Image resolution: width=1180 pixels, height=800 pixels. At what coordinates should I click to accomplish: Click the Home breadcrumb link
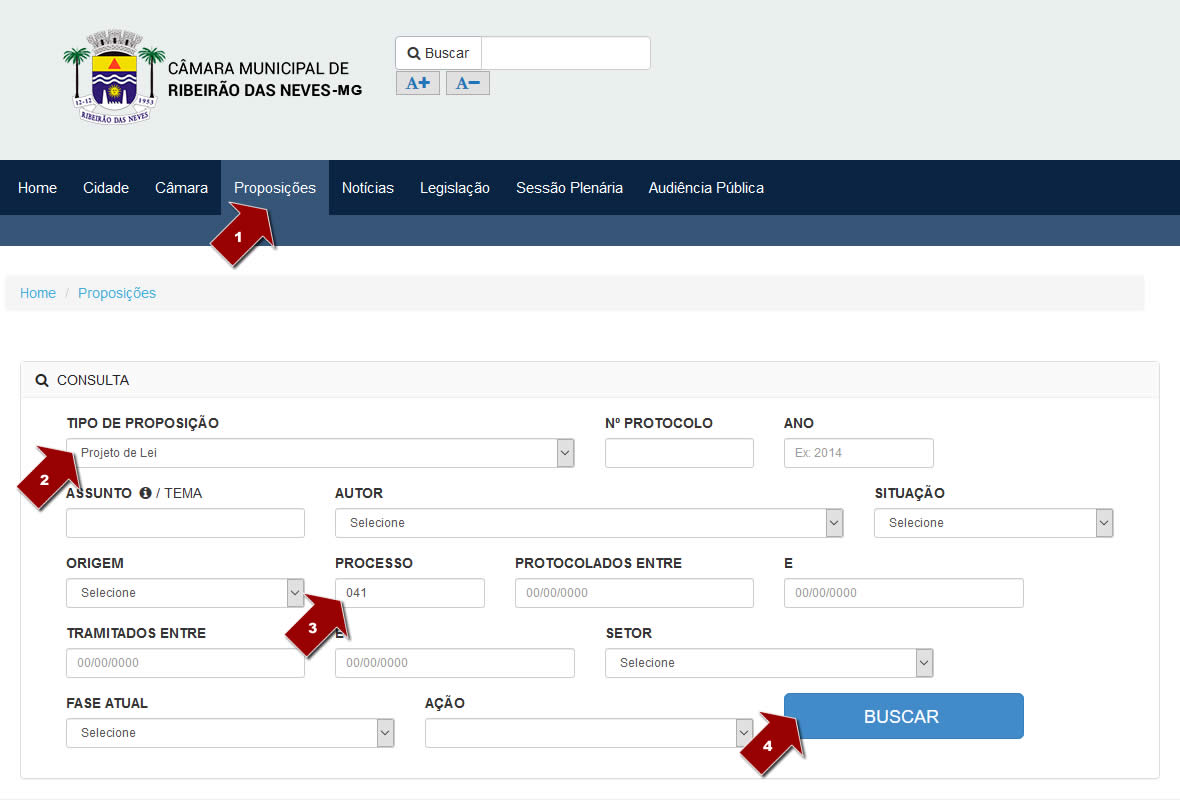click(x=38, y=293)
